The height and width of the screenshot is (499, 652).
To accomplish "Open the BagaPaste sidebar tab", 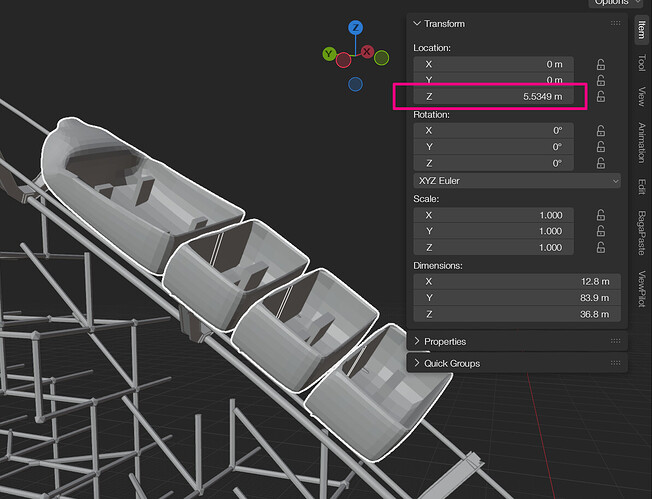I will pyautogui.click(x=642, y=233).
